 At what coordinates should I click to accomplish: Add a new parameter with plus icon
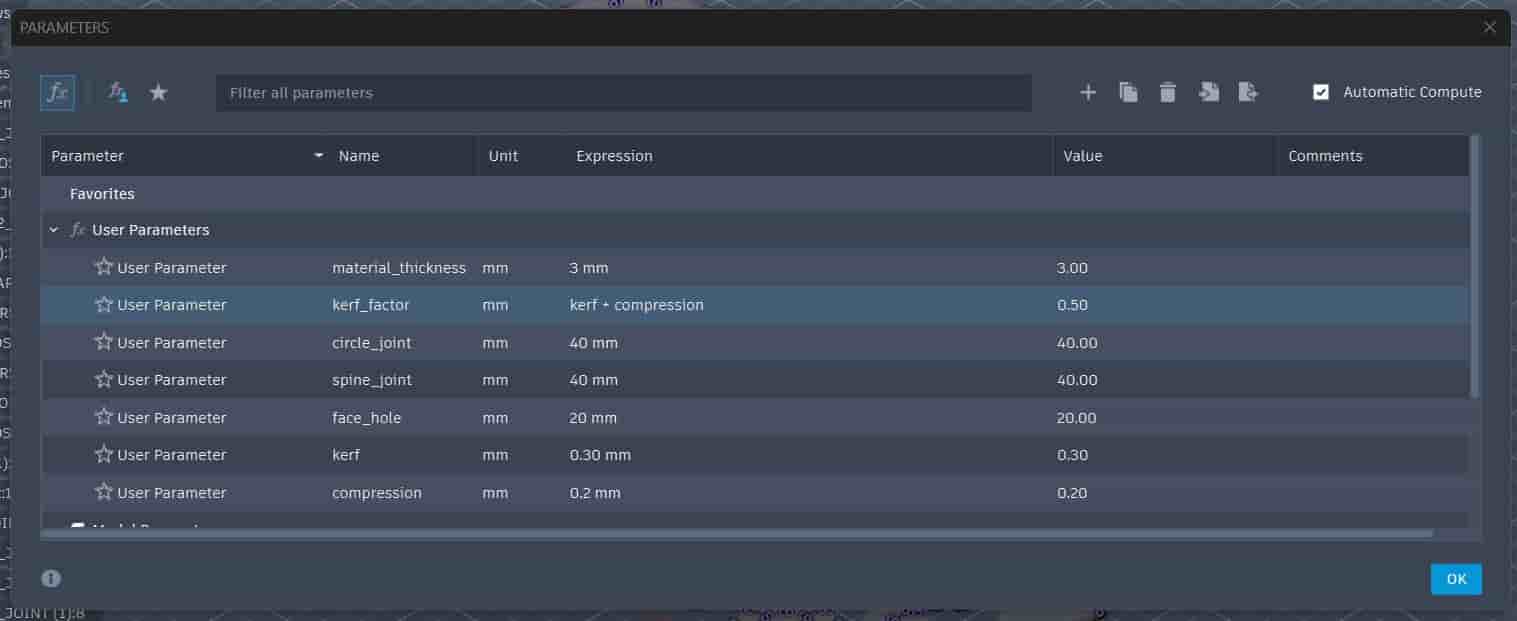coord(1088,93)
